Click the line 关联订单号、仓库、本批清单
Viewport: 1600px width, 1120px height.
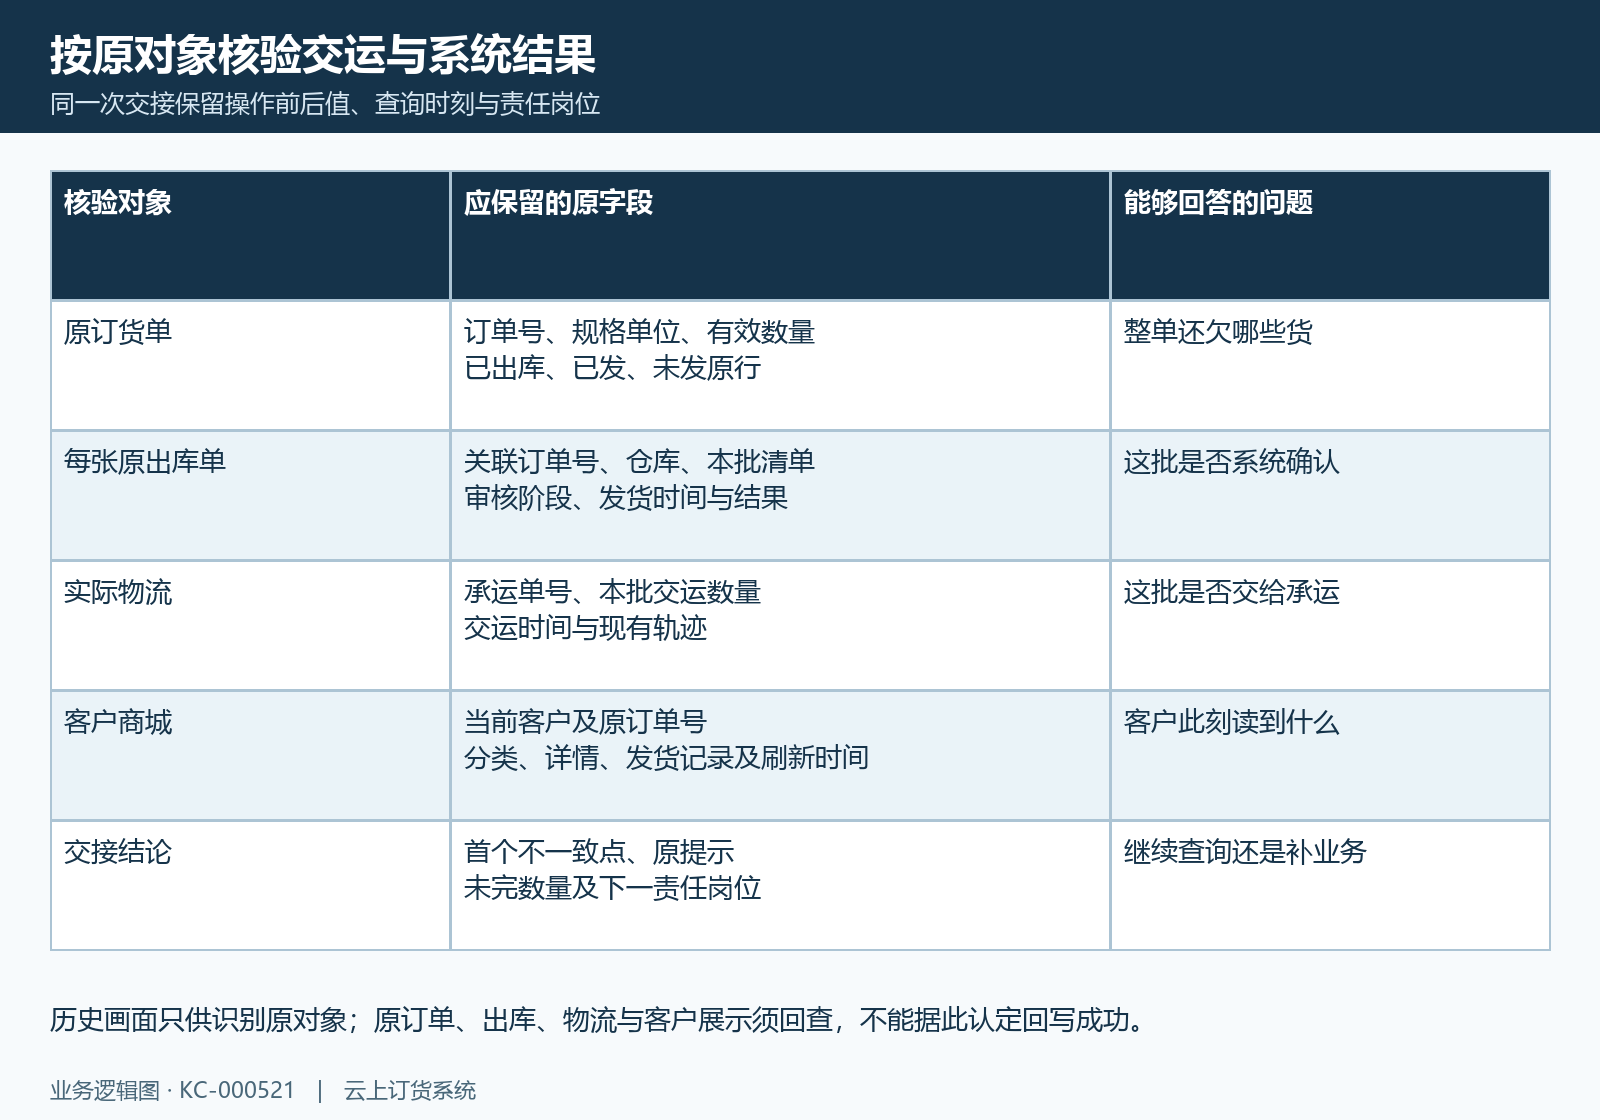click(639, 461)
